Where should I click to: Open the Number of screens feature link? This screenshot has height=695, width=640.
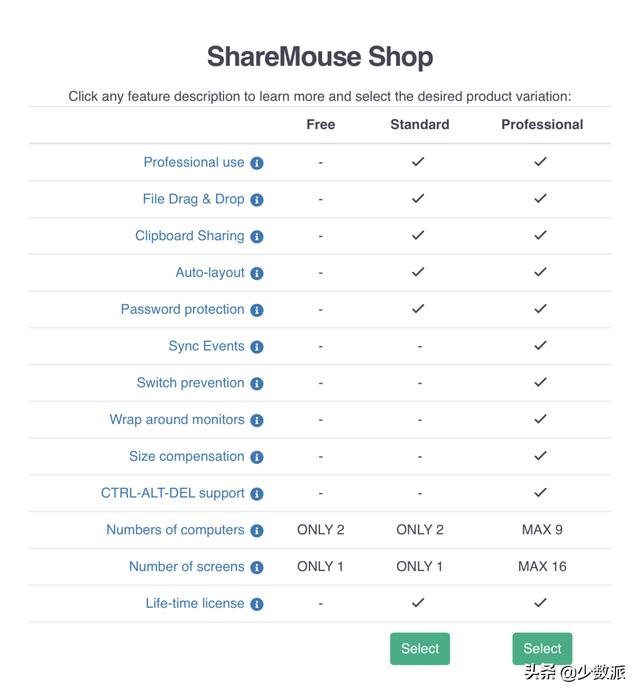tap(187, 566)
